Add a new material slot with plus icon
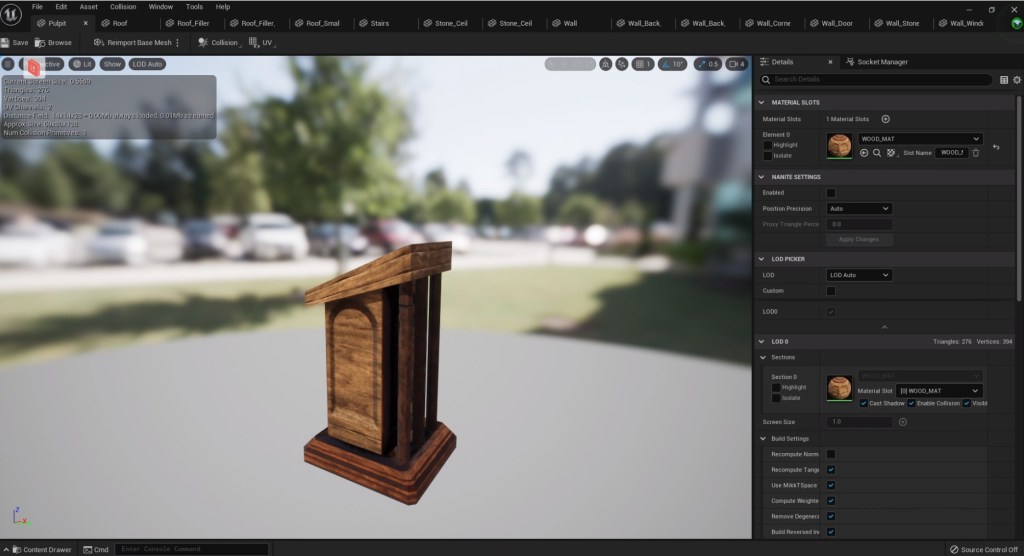Image resolution: width=1024 pixels, height=556 pixels. pyautogui.click(x=885, y=119)
